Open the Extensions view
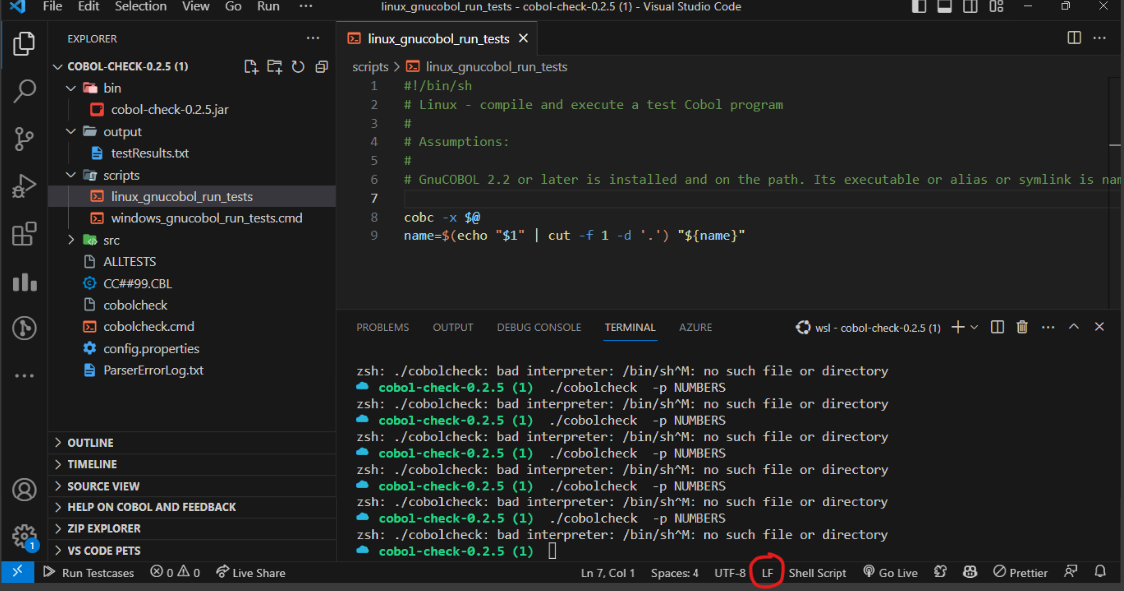Screen dimensions: 1124x591 click(24, 235)
